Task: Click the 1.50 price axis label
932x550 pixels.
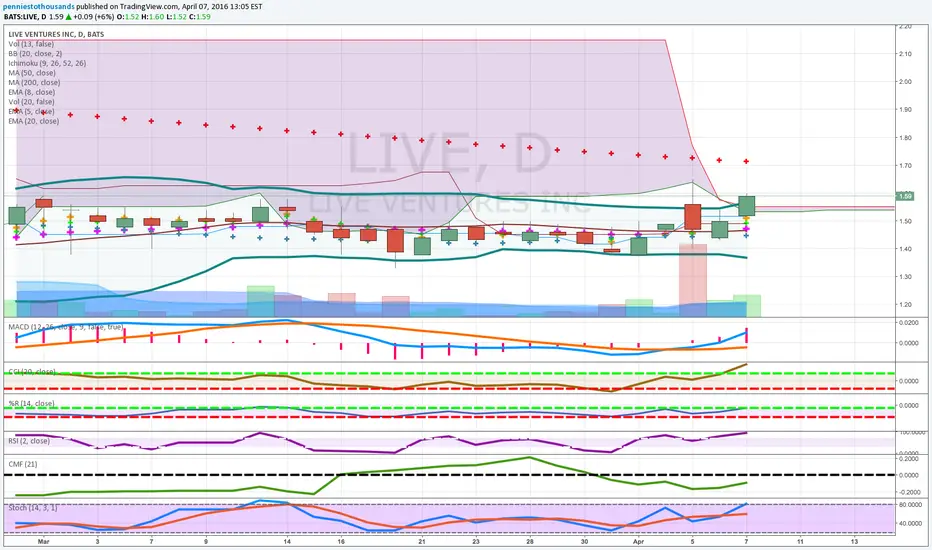Action: coord(905,221)
